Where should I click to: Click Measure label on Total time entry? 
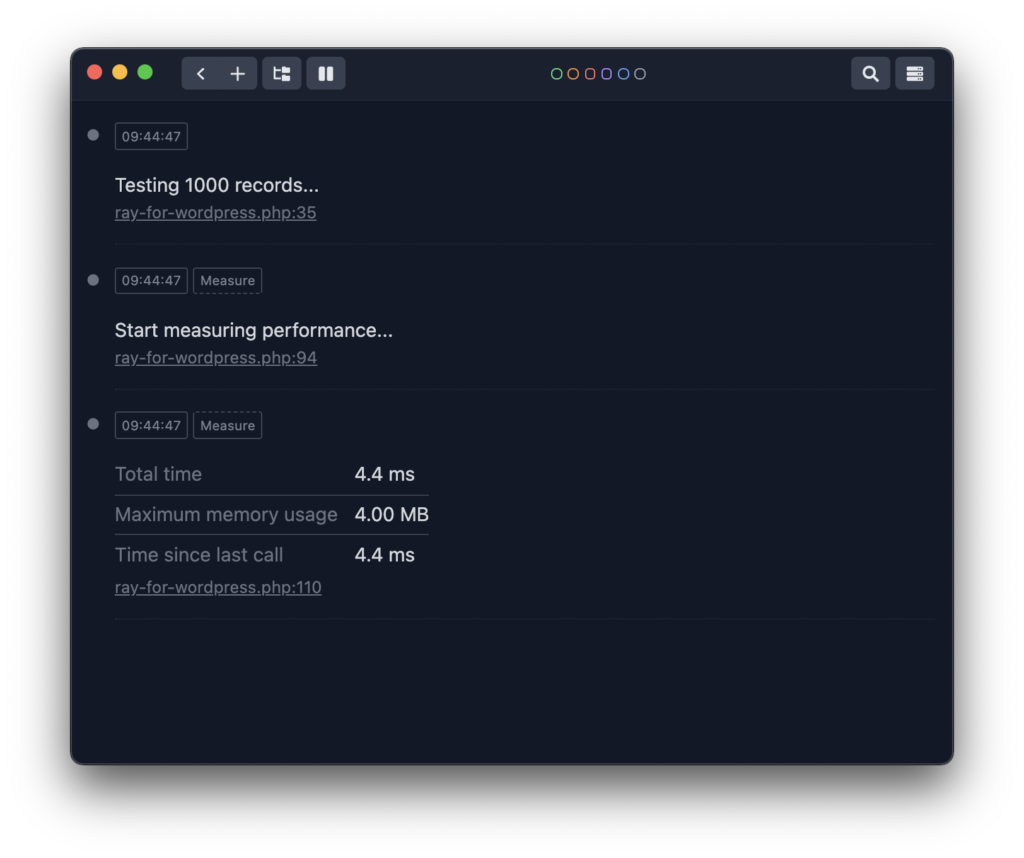click(227, 426)
